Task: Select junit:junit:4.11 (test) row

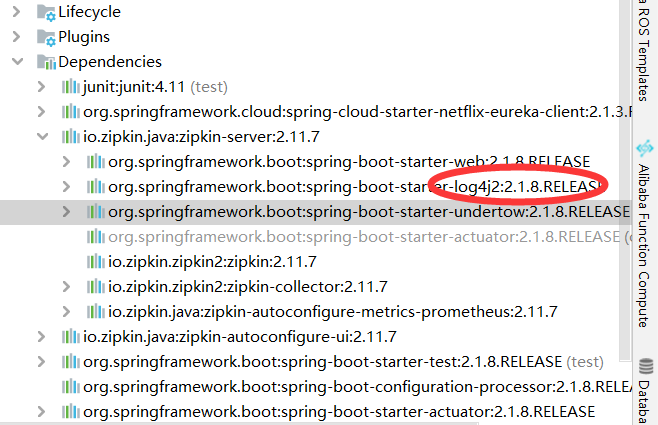Action: tap(155, 87)
